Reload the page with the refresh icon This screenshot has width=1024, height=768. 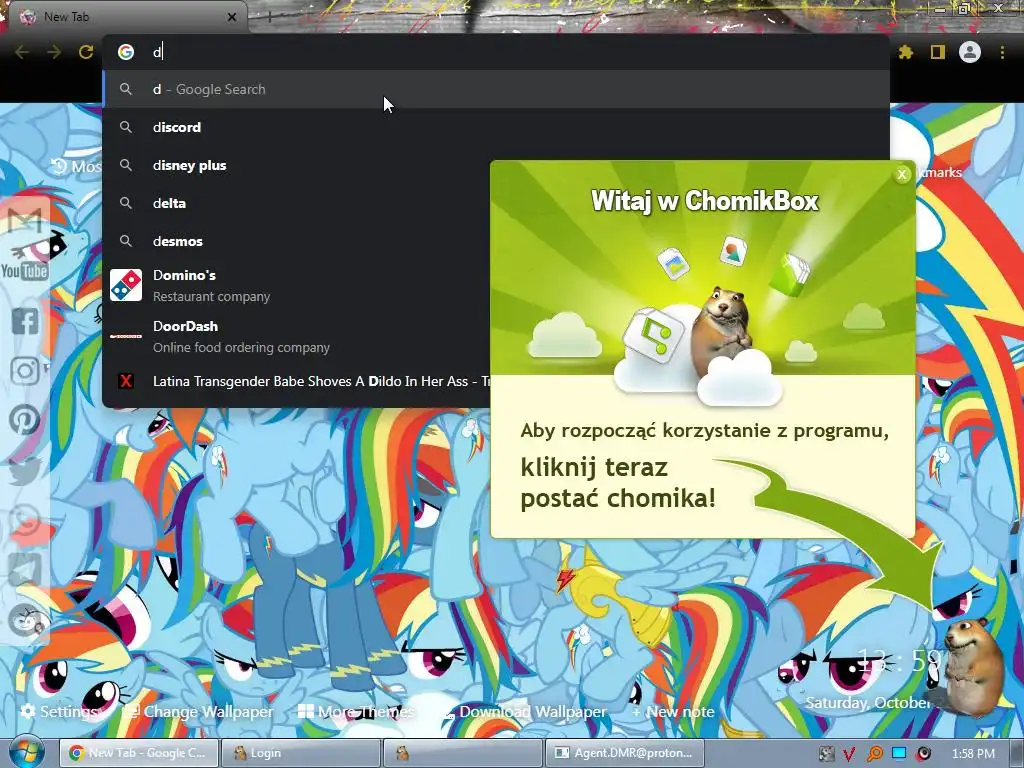86,52
